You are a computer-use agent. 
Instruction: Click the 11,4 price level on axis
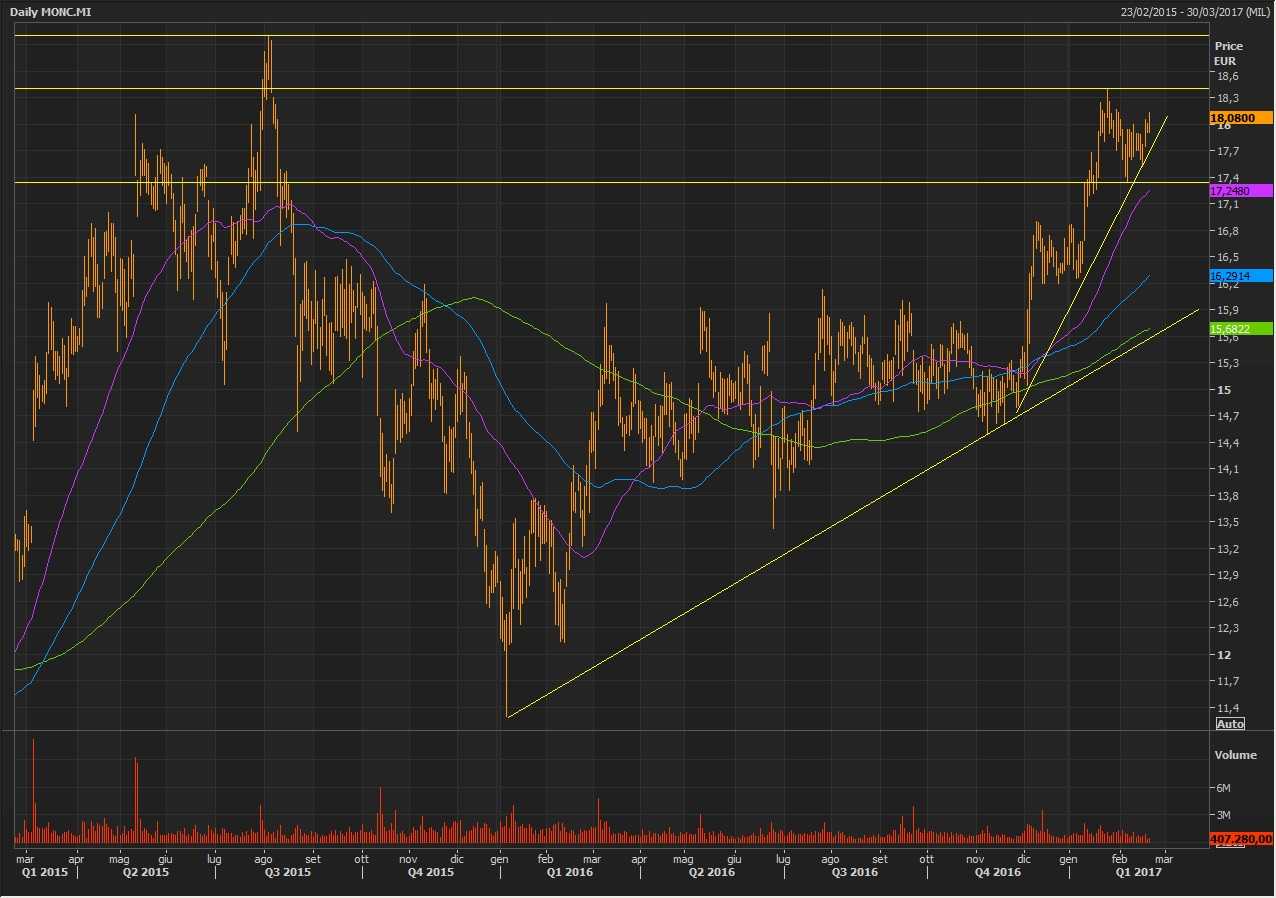point(1228,708)
